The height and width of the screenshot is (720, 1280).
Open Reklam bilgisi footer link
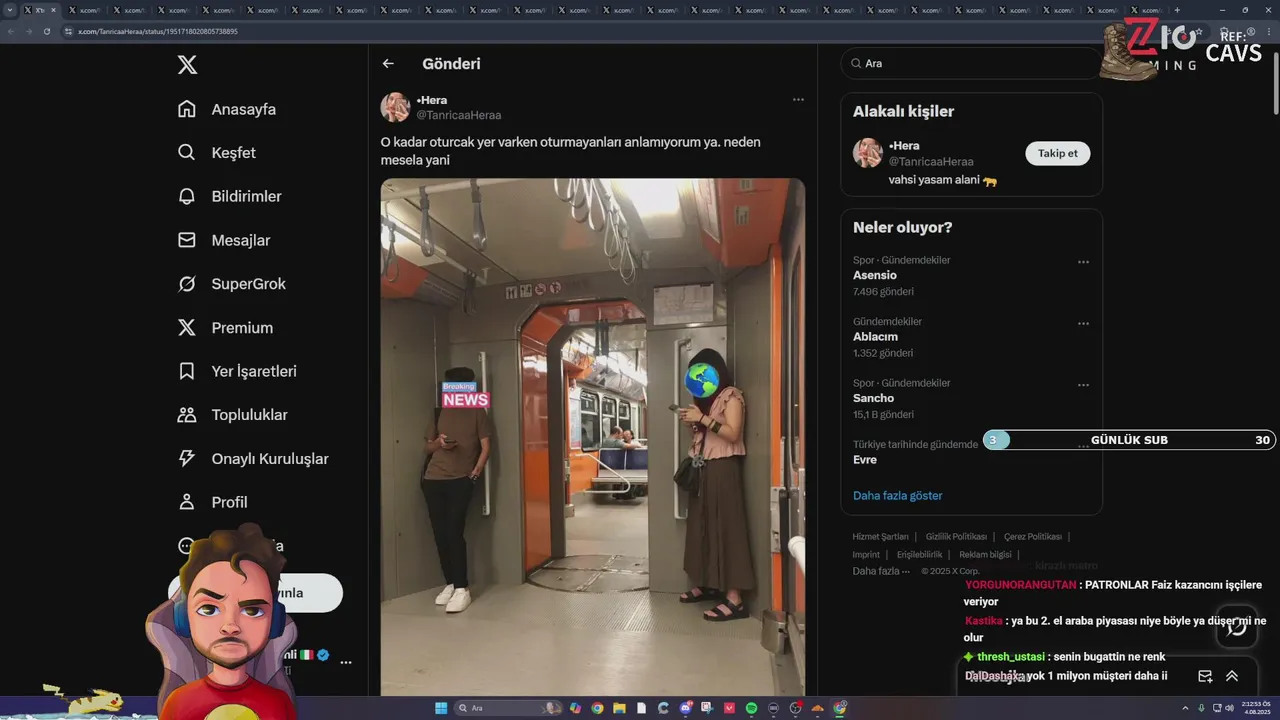[985, 554]
